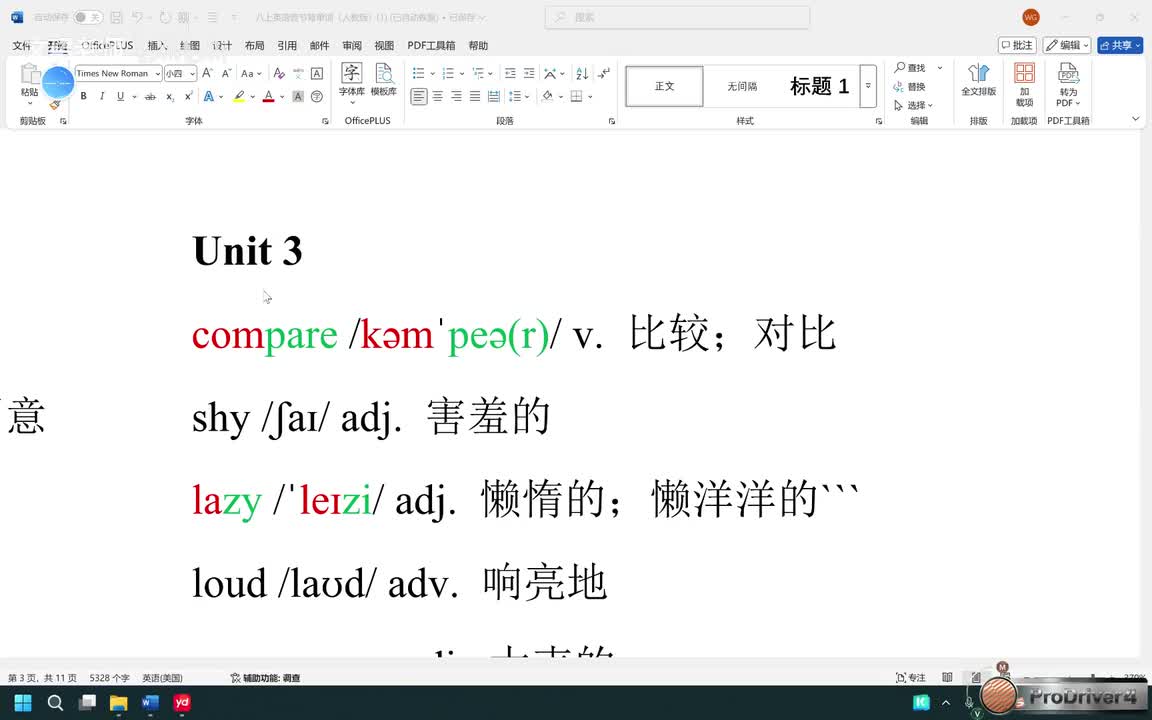The height and width of the screenshot is (720, 1152).
Task: Click the 批注 comments button
Action: click(x=1017, y=46)
